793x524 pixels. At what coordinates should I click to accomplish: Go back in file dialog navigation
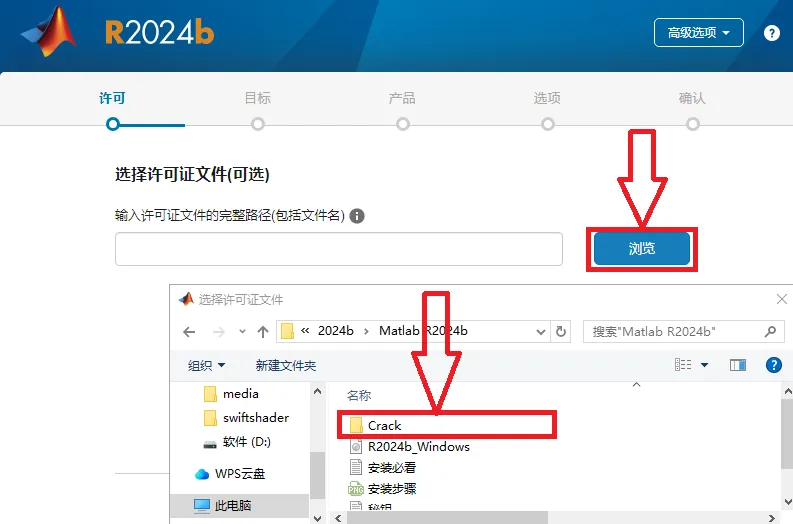[189, 332]
